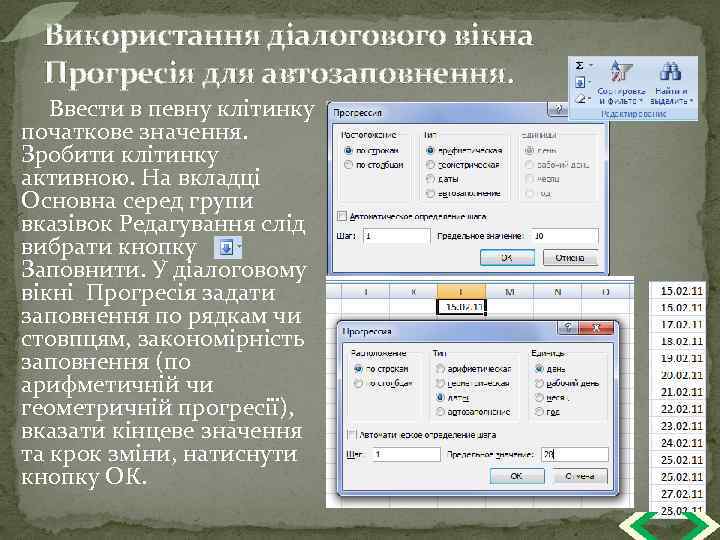Select 'по столбцам' radio in upper dialog
Screen dimensions: 720x540
click(348, 164)
